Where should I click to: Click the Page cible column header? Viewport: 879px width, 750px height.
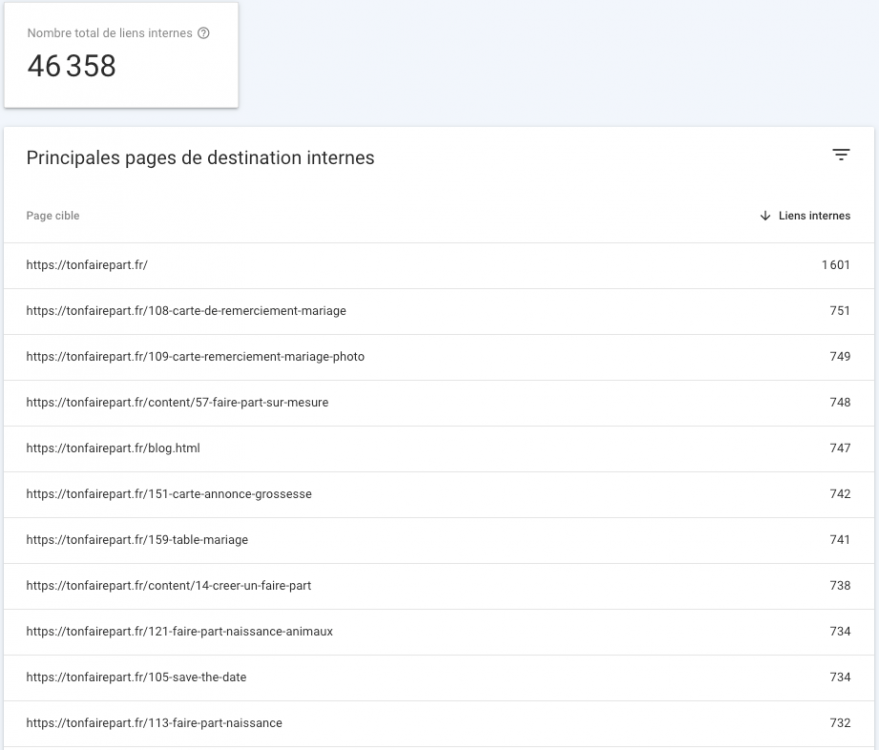tap(53, 216)
